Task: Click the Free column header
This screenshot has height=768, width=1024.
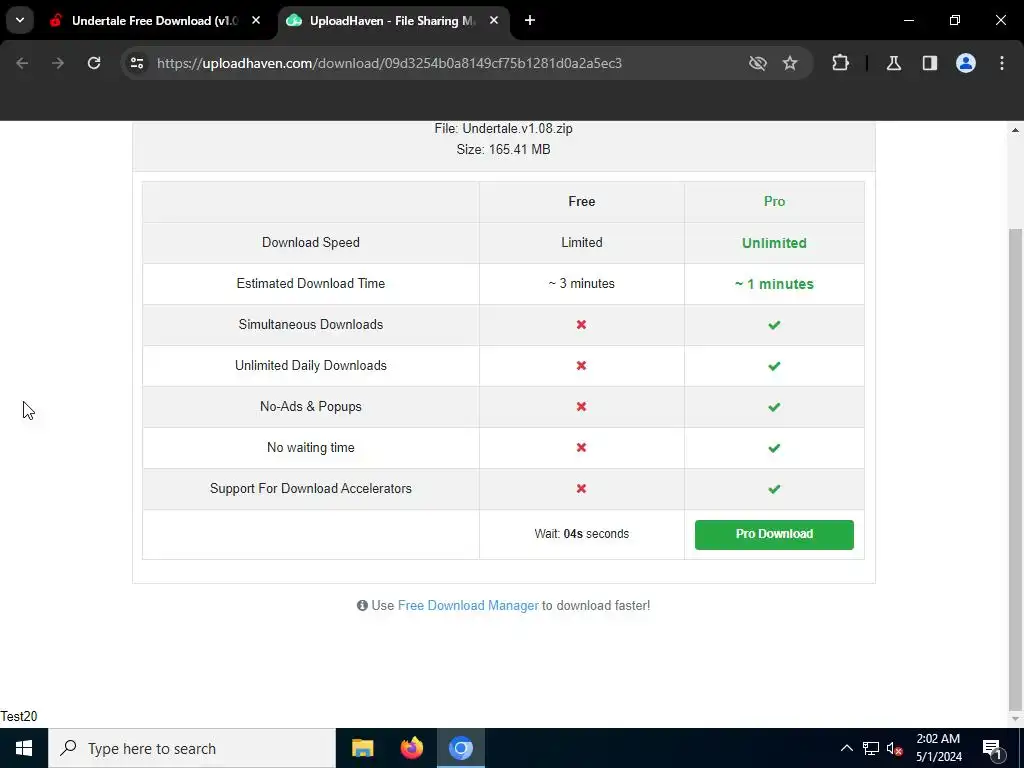Action: point(581,201)
